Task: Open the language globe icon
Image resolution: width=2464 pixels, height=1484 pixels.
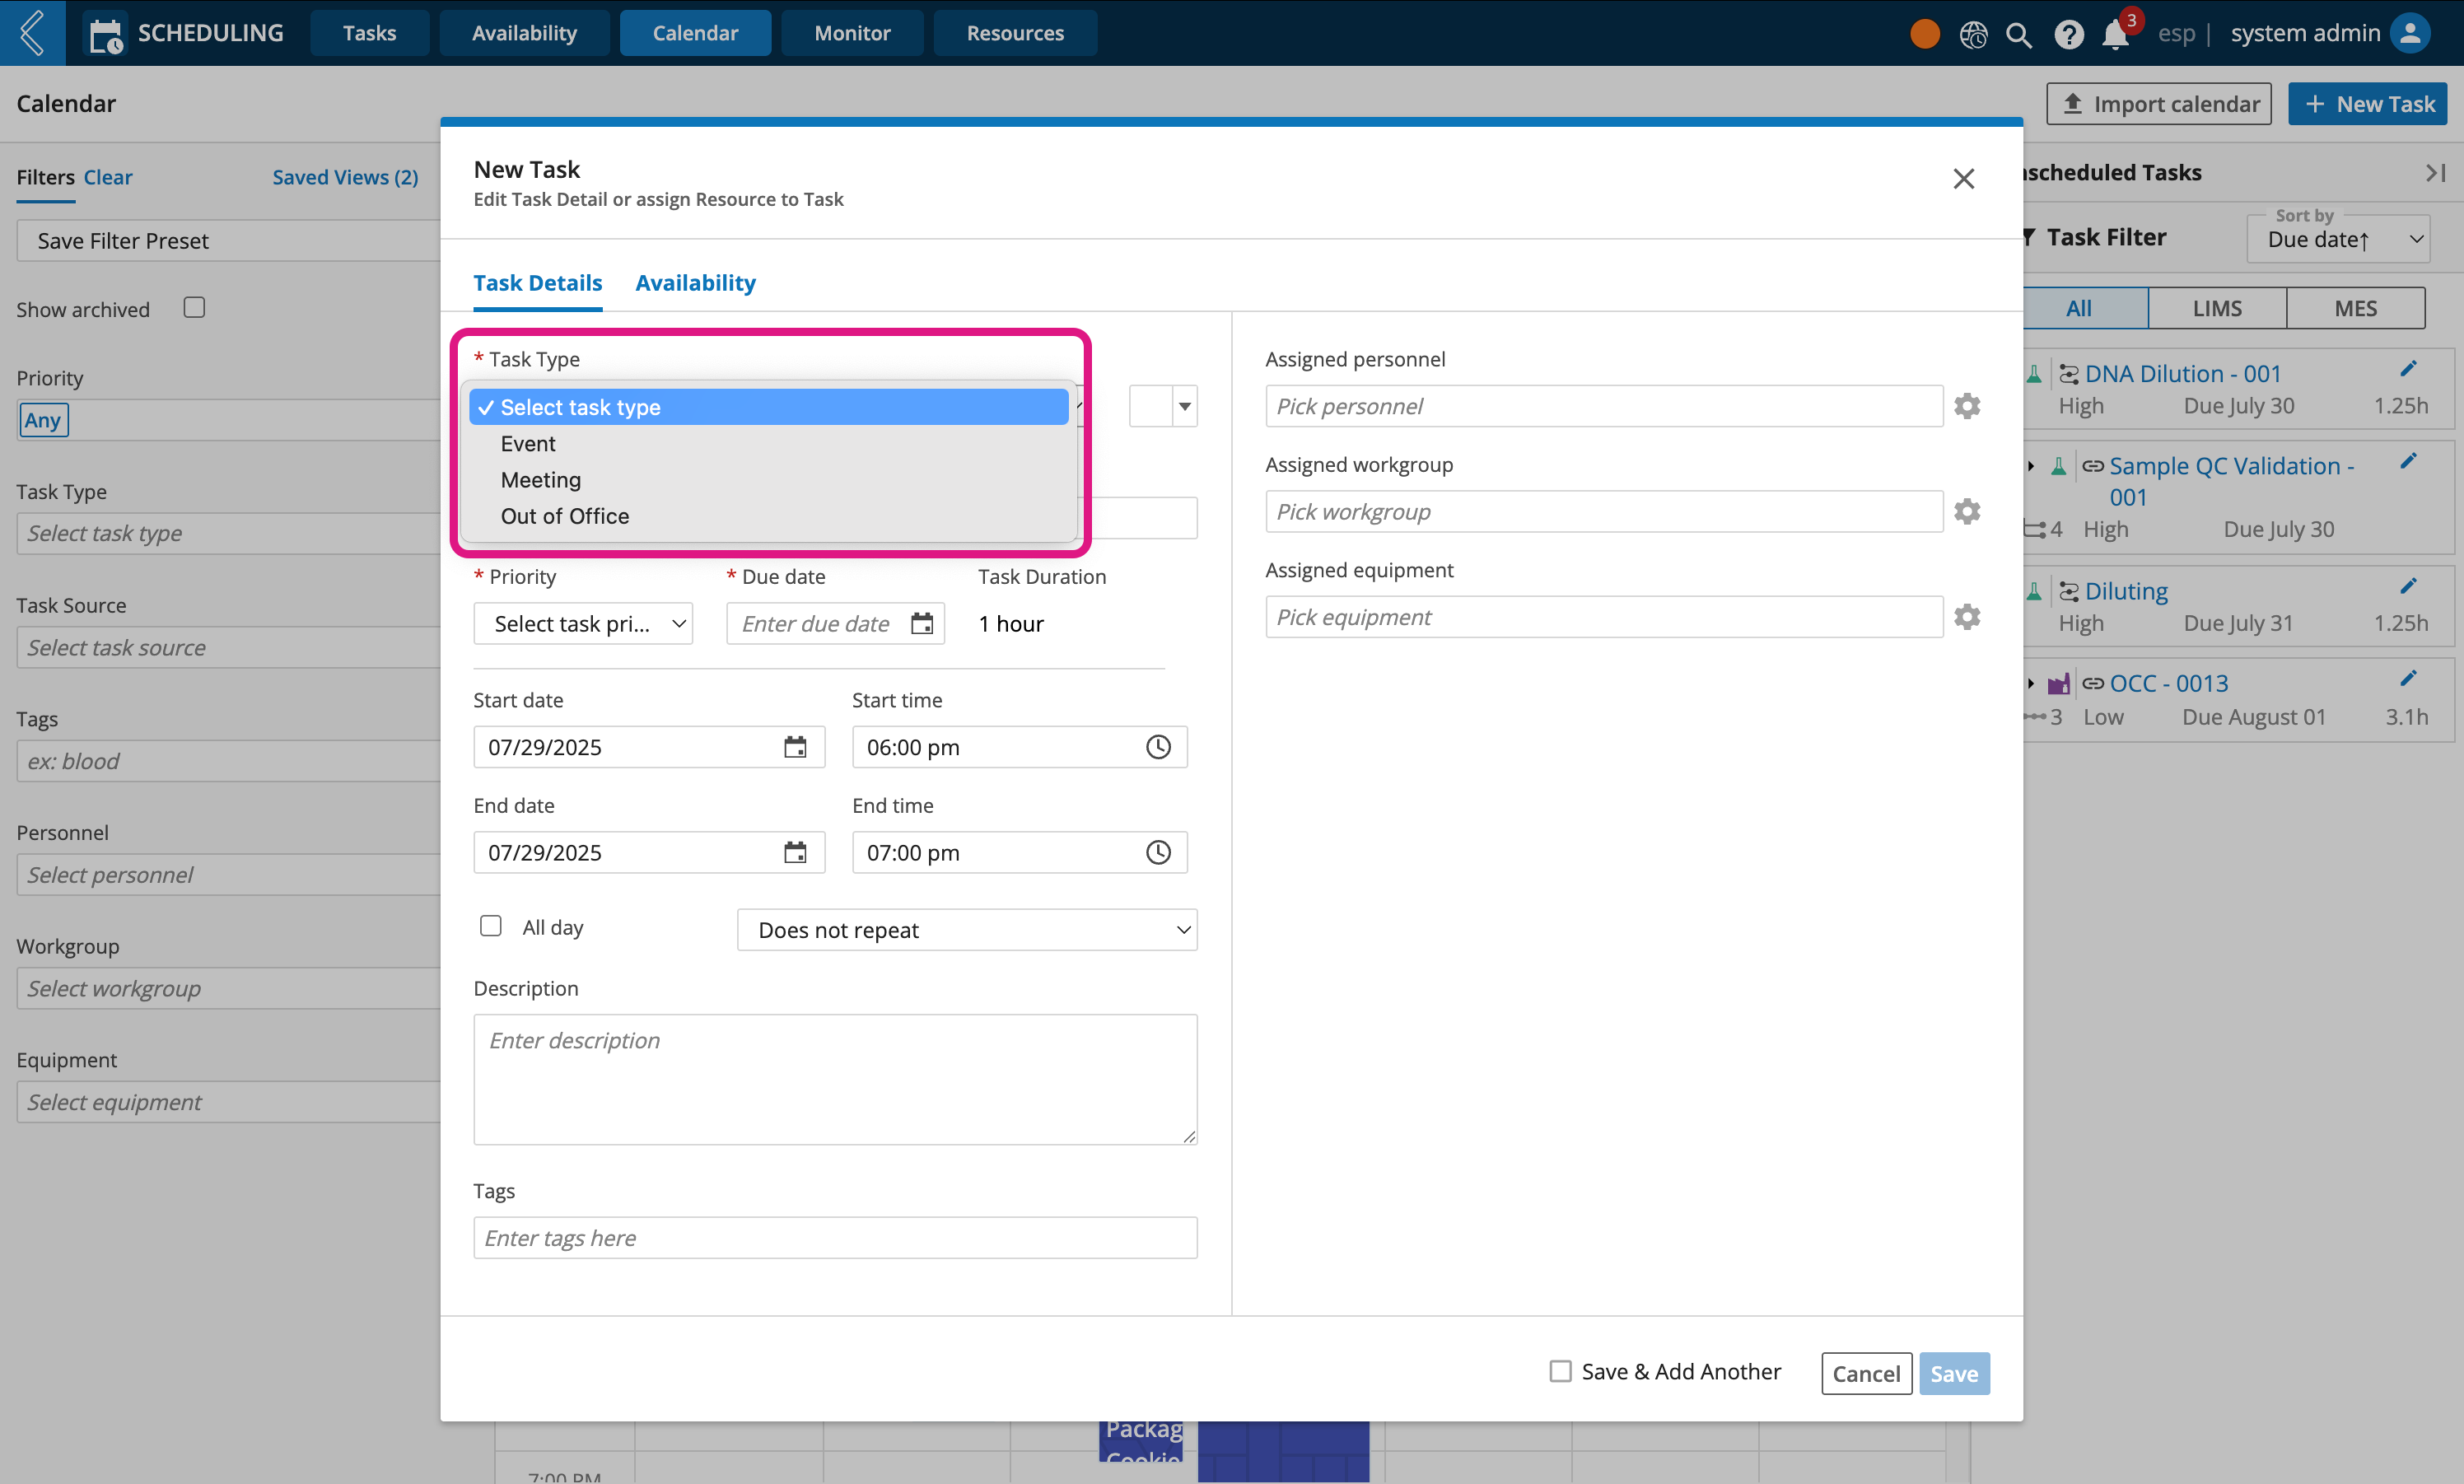Action: [1973, 35]
